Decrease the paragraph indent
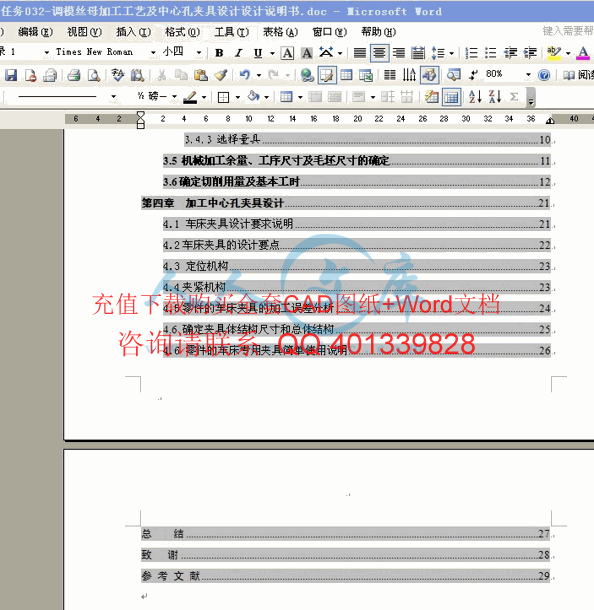The image size is (594, 610). tap(510, 53)
